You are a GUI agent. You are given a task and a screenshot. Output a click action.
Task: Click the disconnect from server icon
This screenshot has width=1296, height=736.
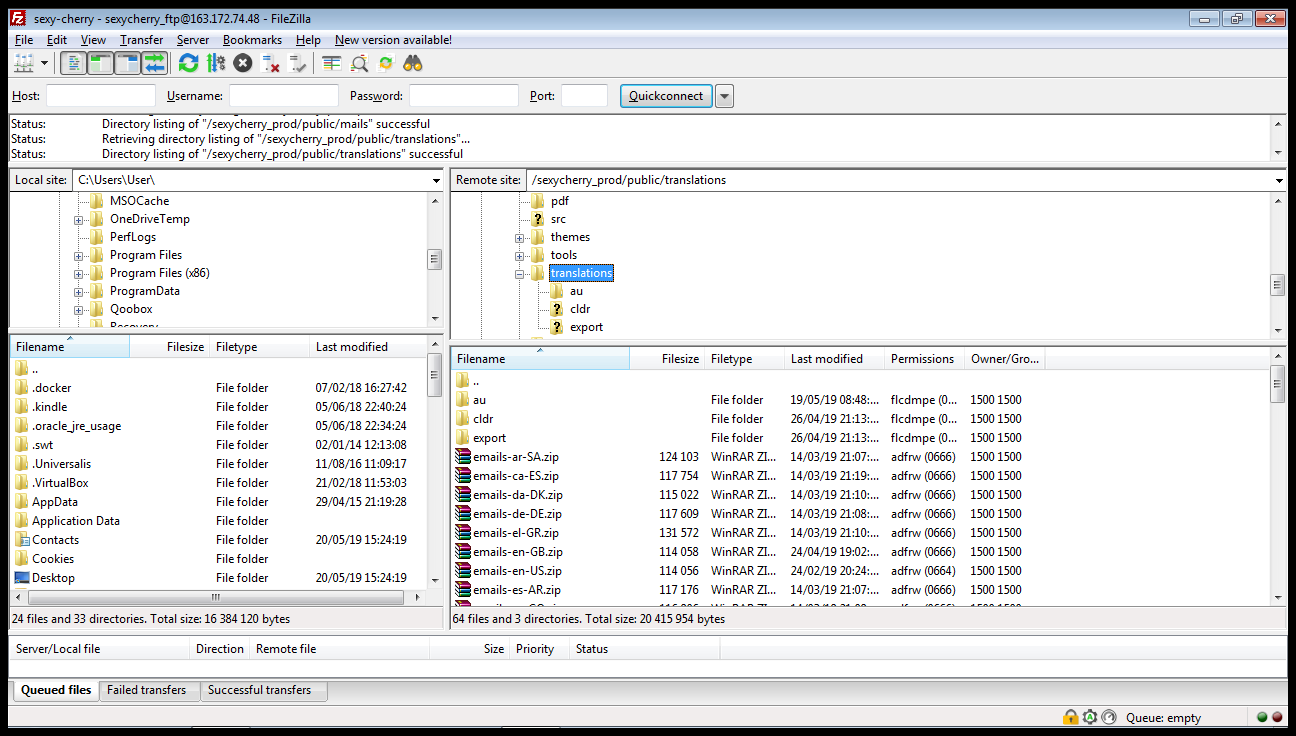(270, 64)
